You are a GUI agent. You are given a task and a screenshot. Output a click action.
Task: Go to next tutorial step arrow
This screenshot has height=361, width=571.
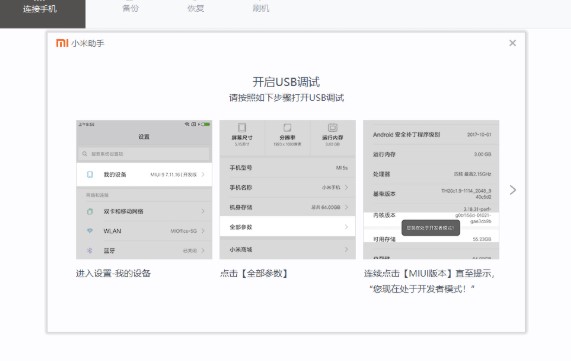513,190
